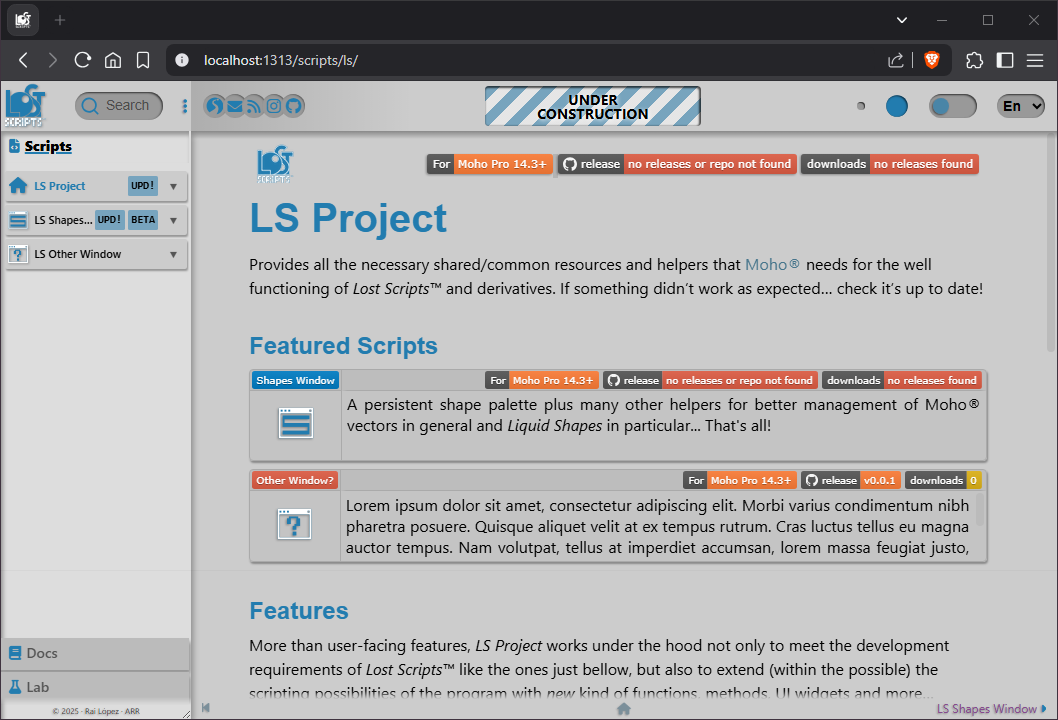Select LS Project in the sidebar list

pos(60,186)
